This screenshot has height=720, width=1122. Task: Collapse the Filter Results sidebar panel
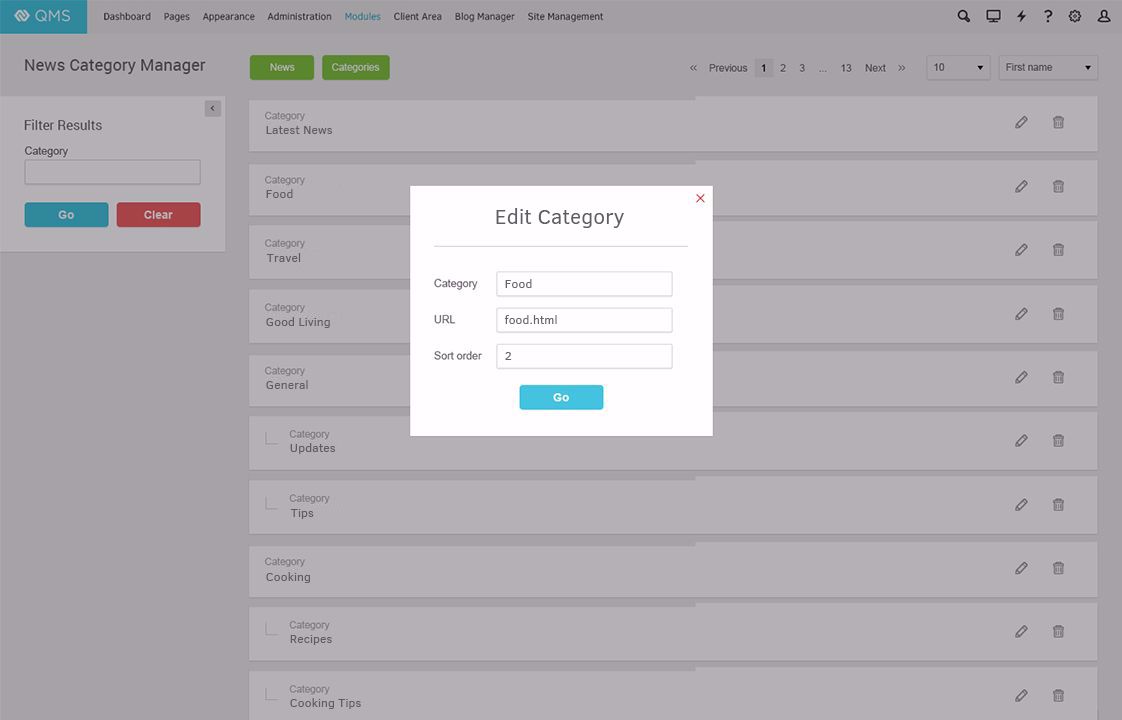click(212, 108)
